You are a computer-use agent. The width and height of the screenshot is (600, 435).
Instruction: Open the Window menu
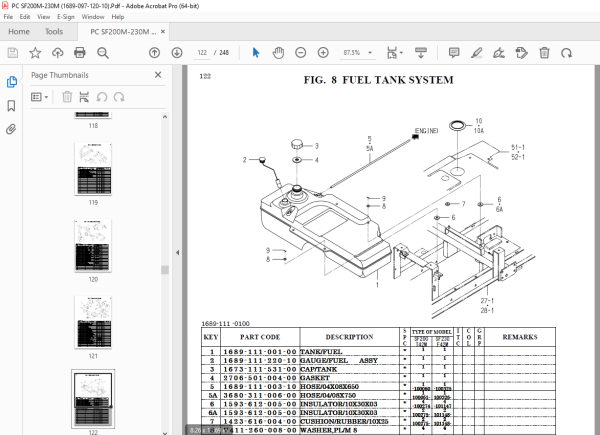[93, 17]
